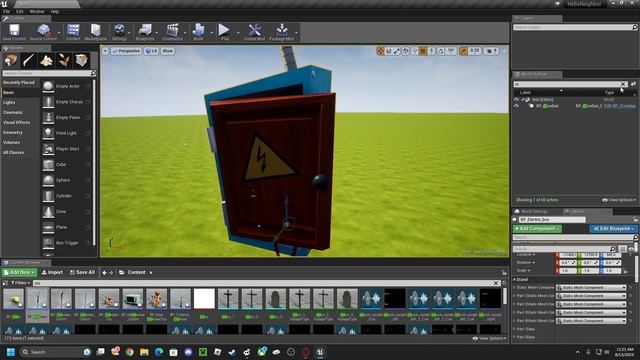This screenshot has width=640, height=360.
Task: Toggle visibility of the test (Editor) world row
Action: (516, 99)
